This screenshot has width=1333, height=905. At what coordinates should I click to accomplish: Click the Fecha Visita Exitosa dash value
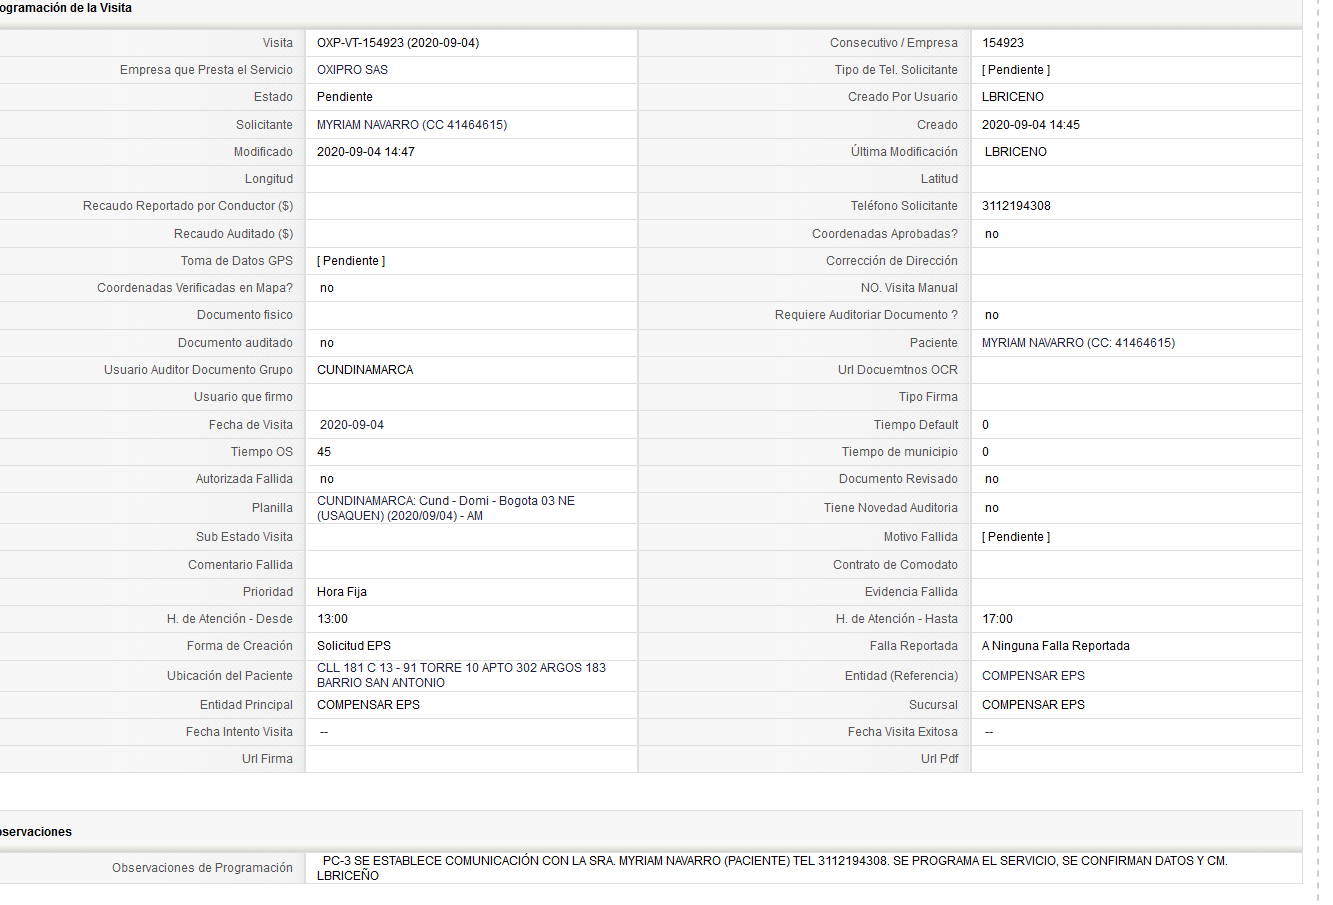[989, 732]
